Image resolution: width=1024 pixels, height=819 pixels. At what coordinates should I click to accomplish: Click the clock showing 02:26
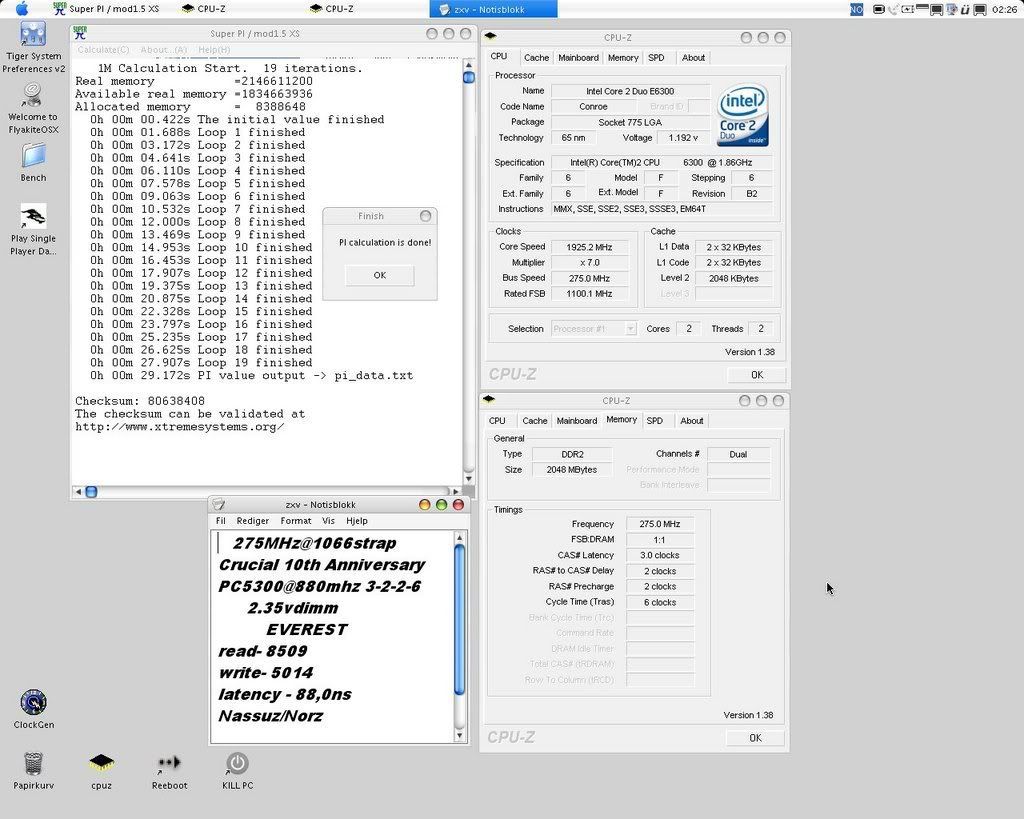pos(1004,9)
